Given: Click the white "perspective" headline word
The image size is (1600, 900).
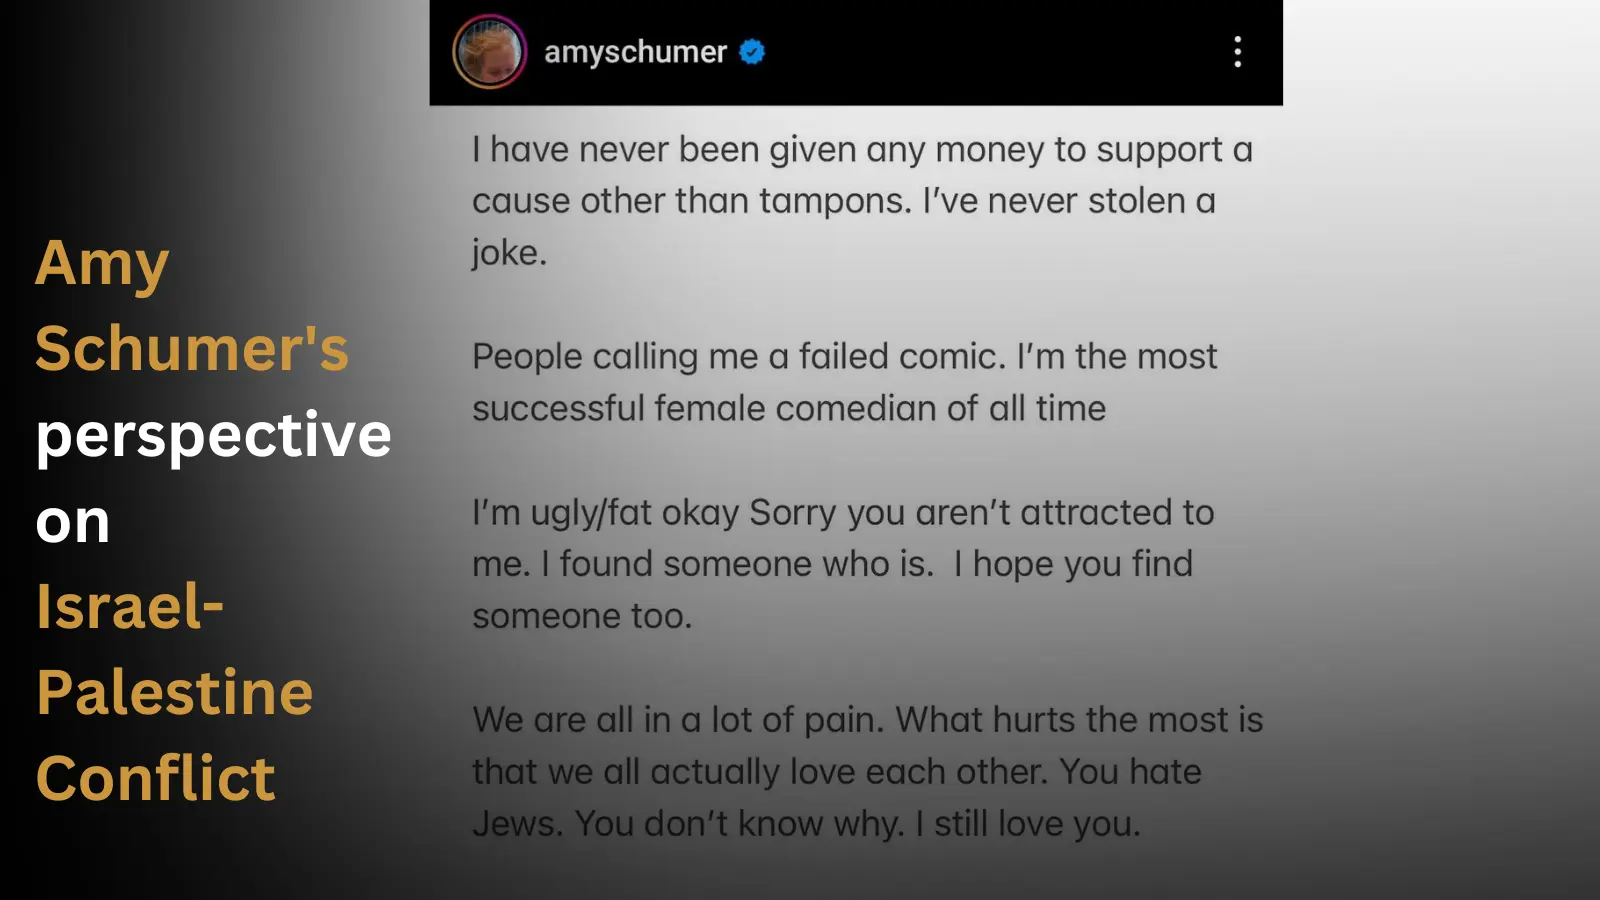Looking at the screenshot, I should click(x=214, y=438).
